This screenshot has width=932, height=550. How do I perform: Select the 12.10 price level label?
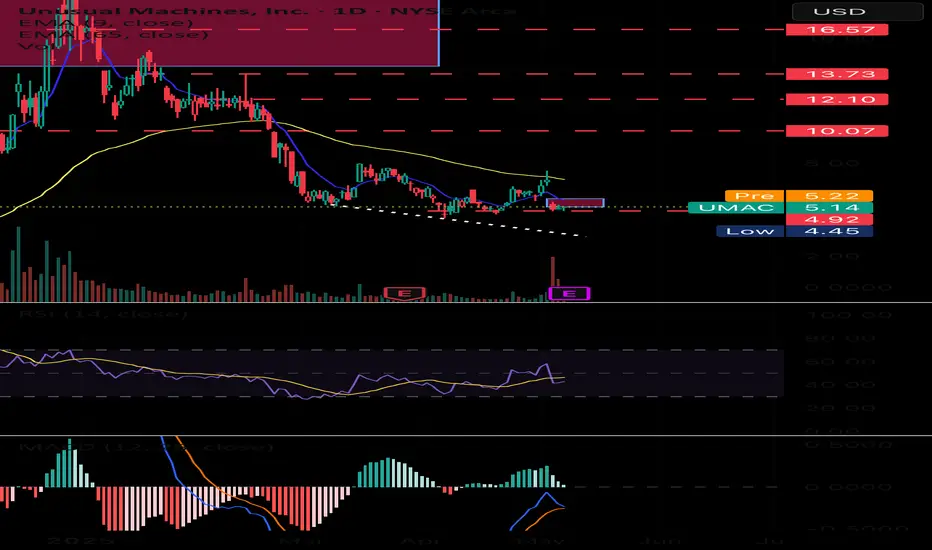pos(837,99)
